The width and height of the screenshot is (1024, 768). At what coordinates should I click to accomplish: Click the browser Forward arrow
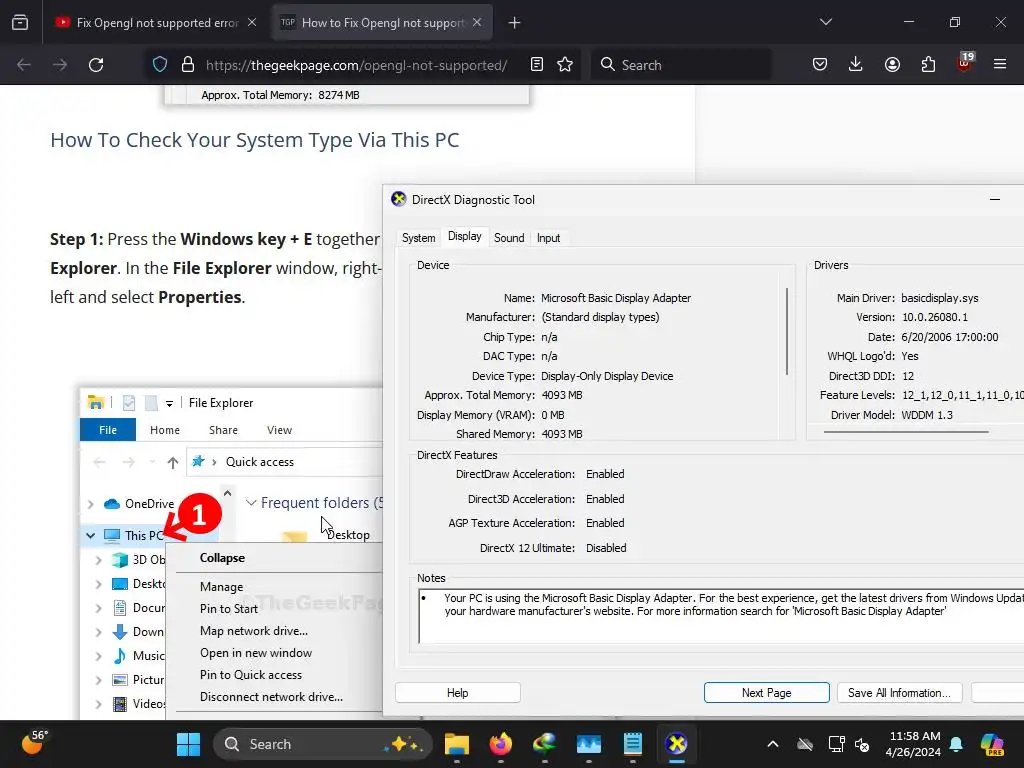point(60,65)
